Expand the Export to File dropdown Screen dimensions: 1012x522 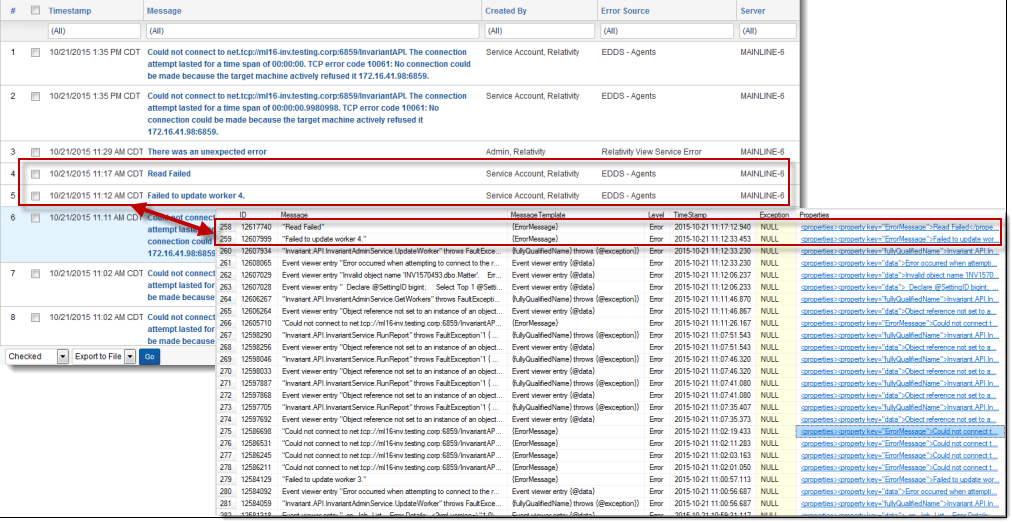tap(104, 356)
